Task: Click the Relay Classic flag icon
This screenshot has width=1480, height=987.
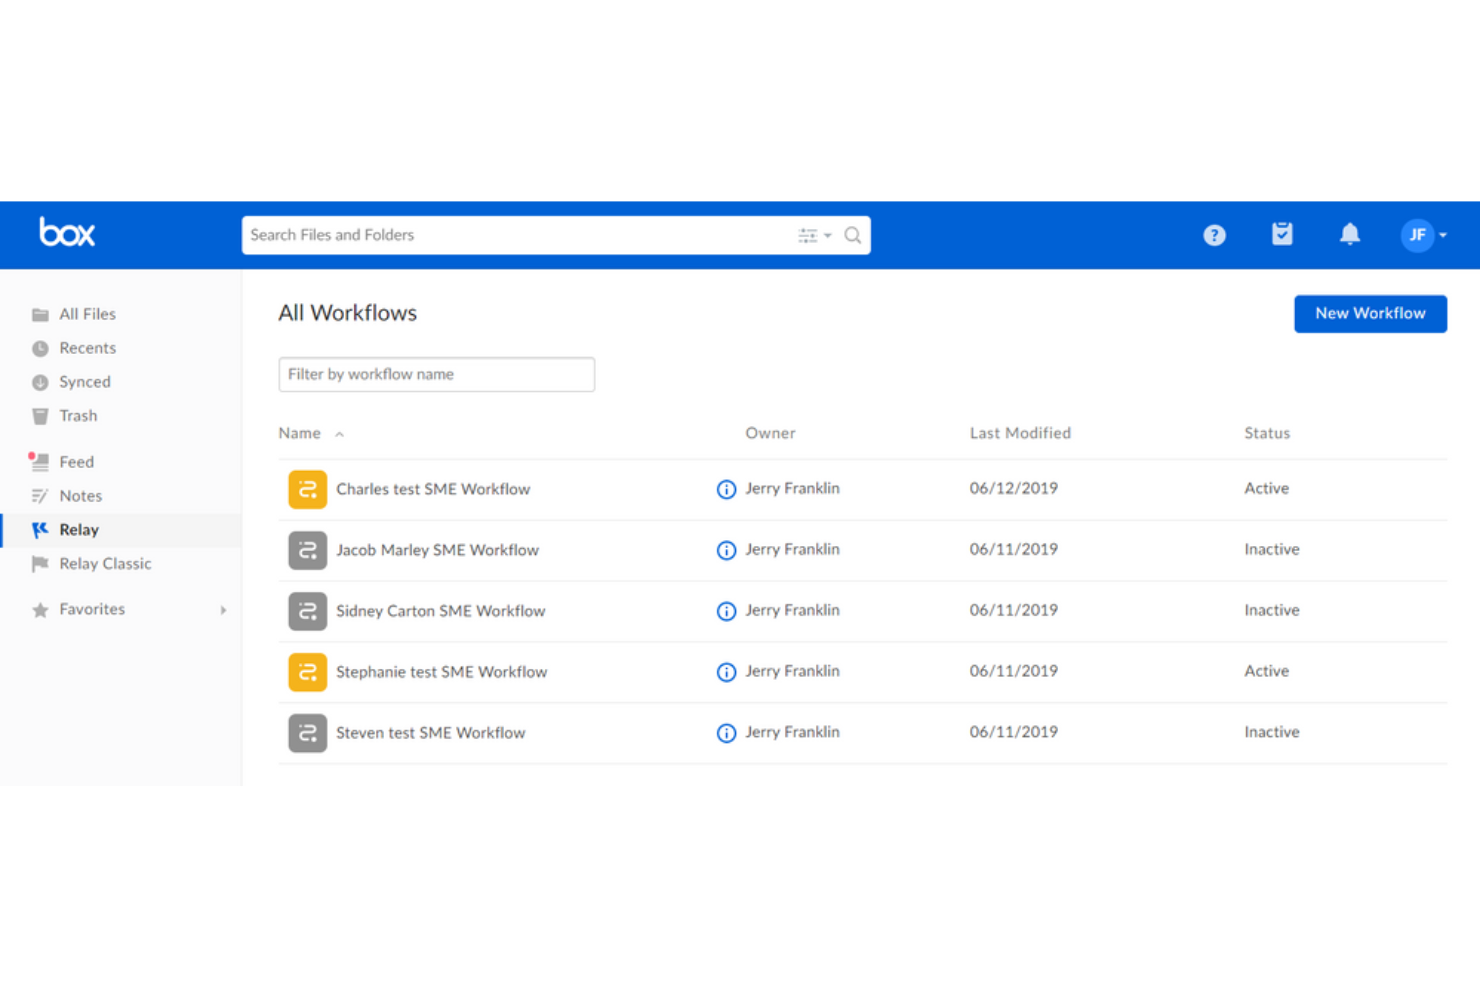Action: 40,564
